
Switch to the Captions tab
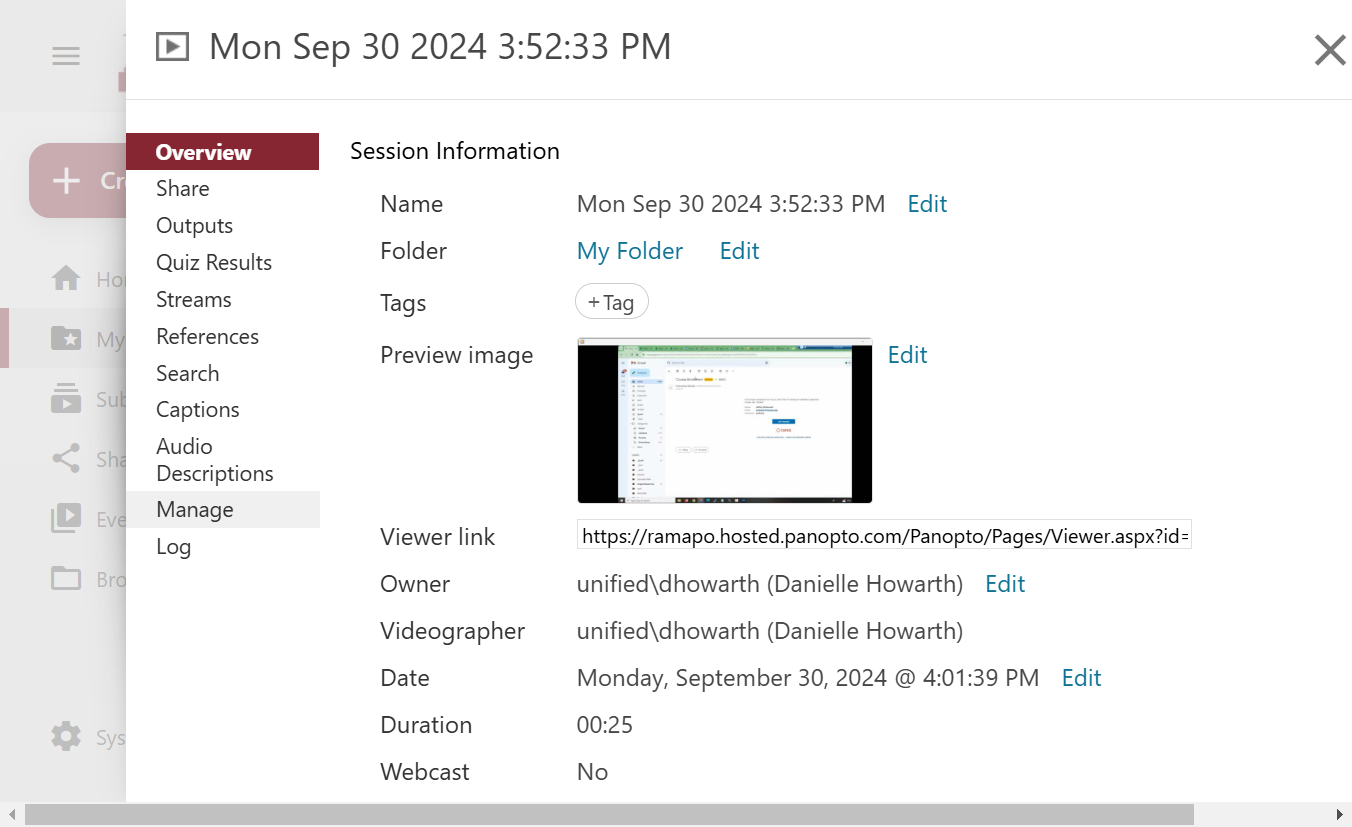pos(197,410)
